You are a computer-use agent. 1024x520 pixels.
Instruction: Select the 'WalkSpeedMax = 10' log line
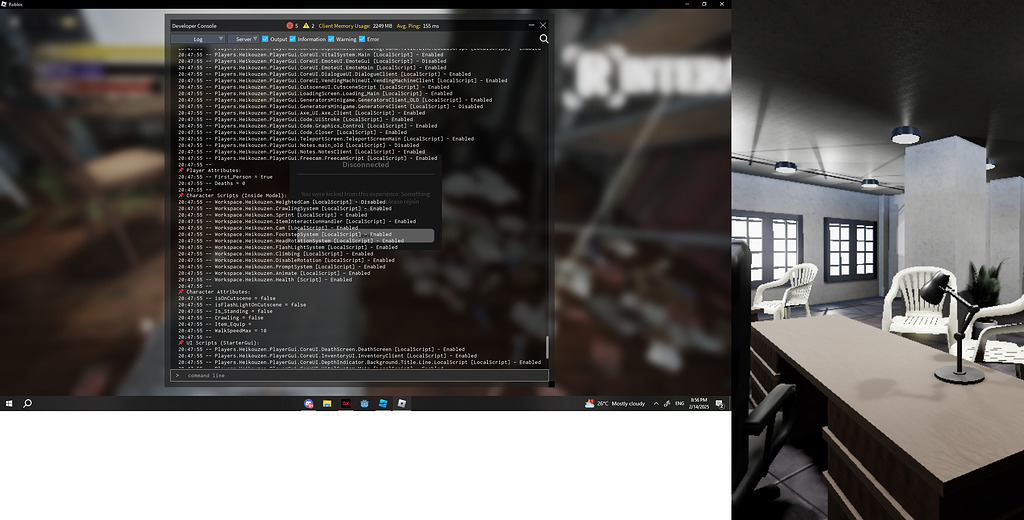point(223,331)
